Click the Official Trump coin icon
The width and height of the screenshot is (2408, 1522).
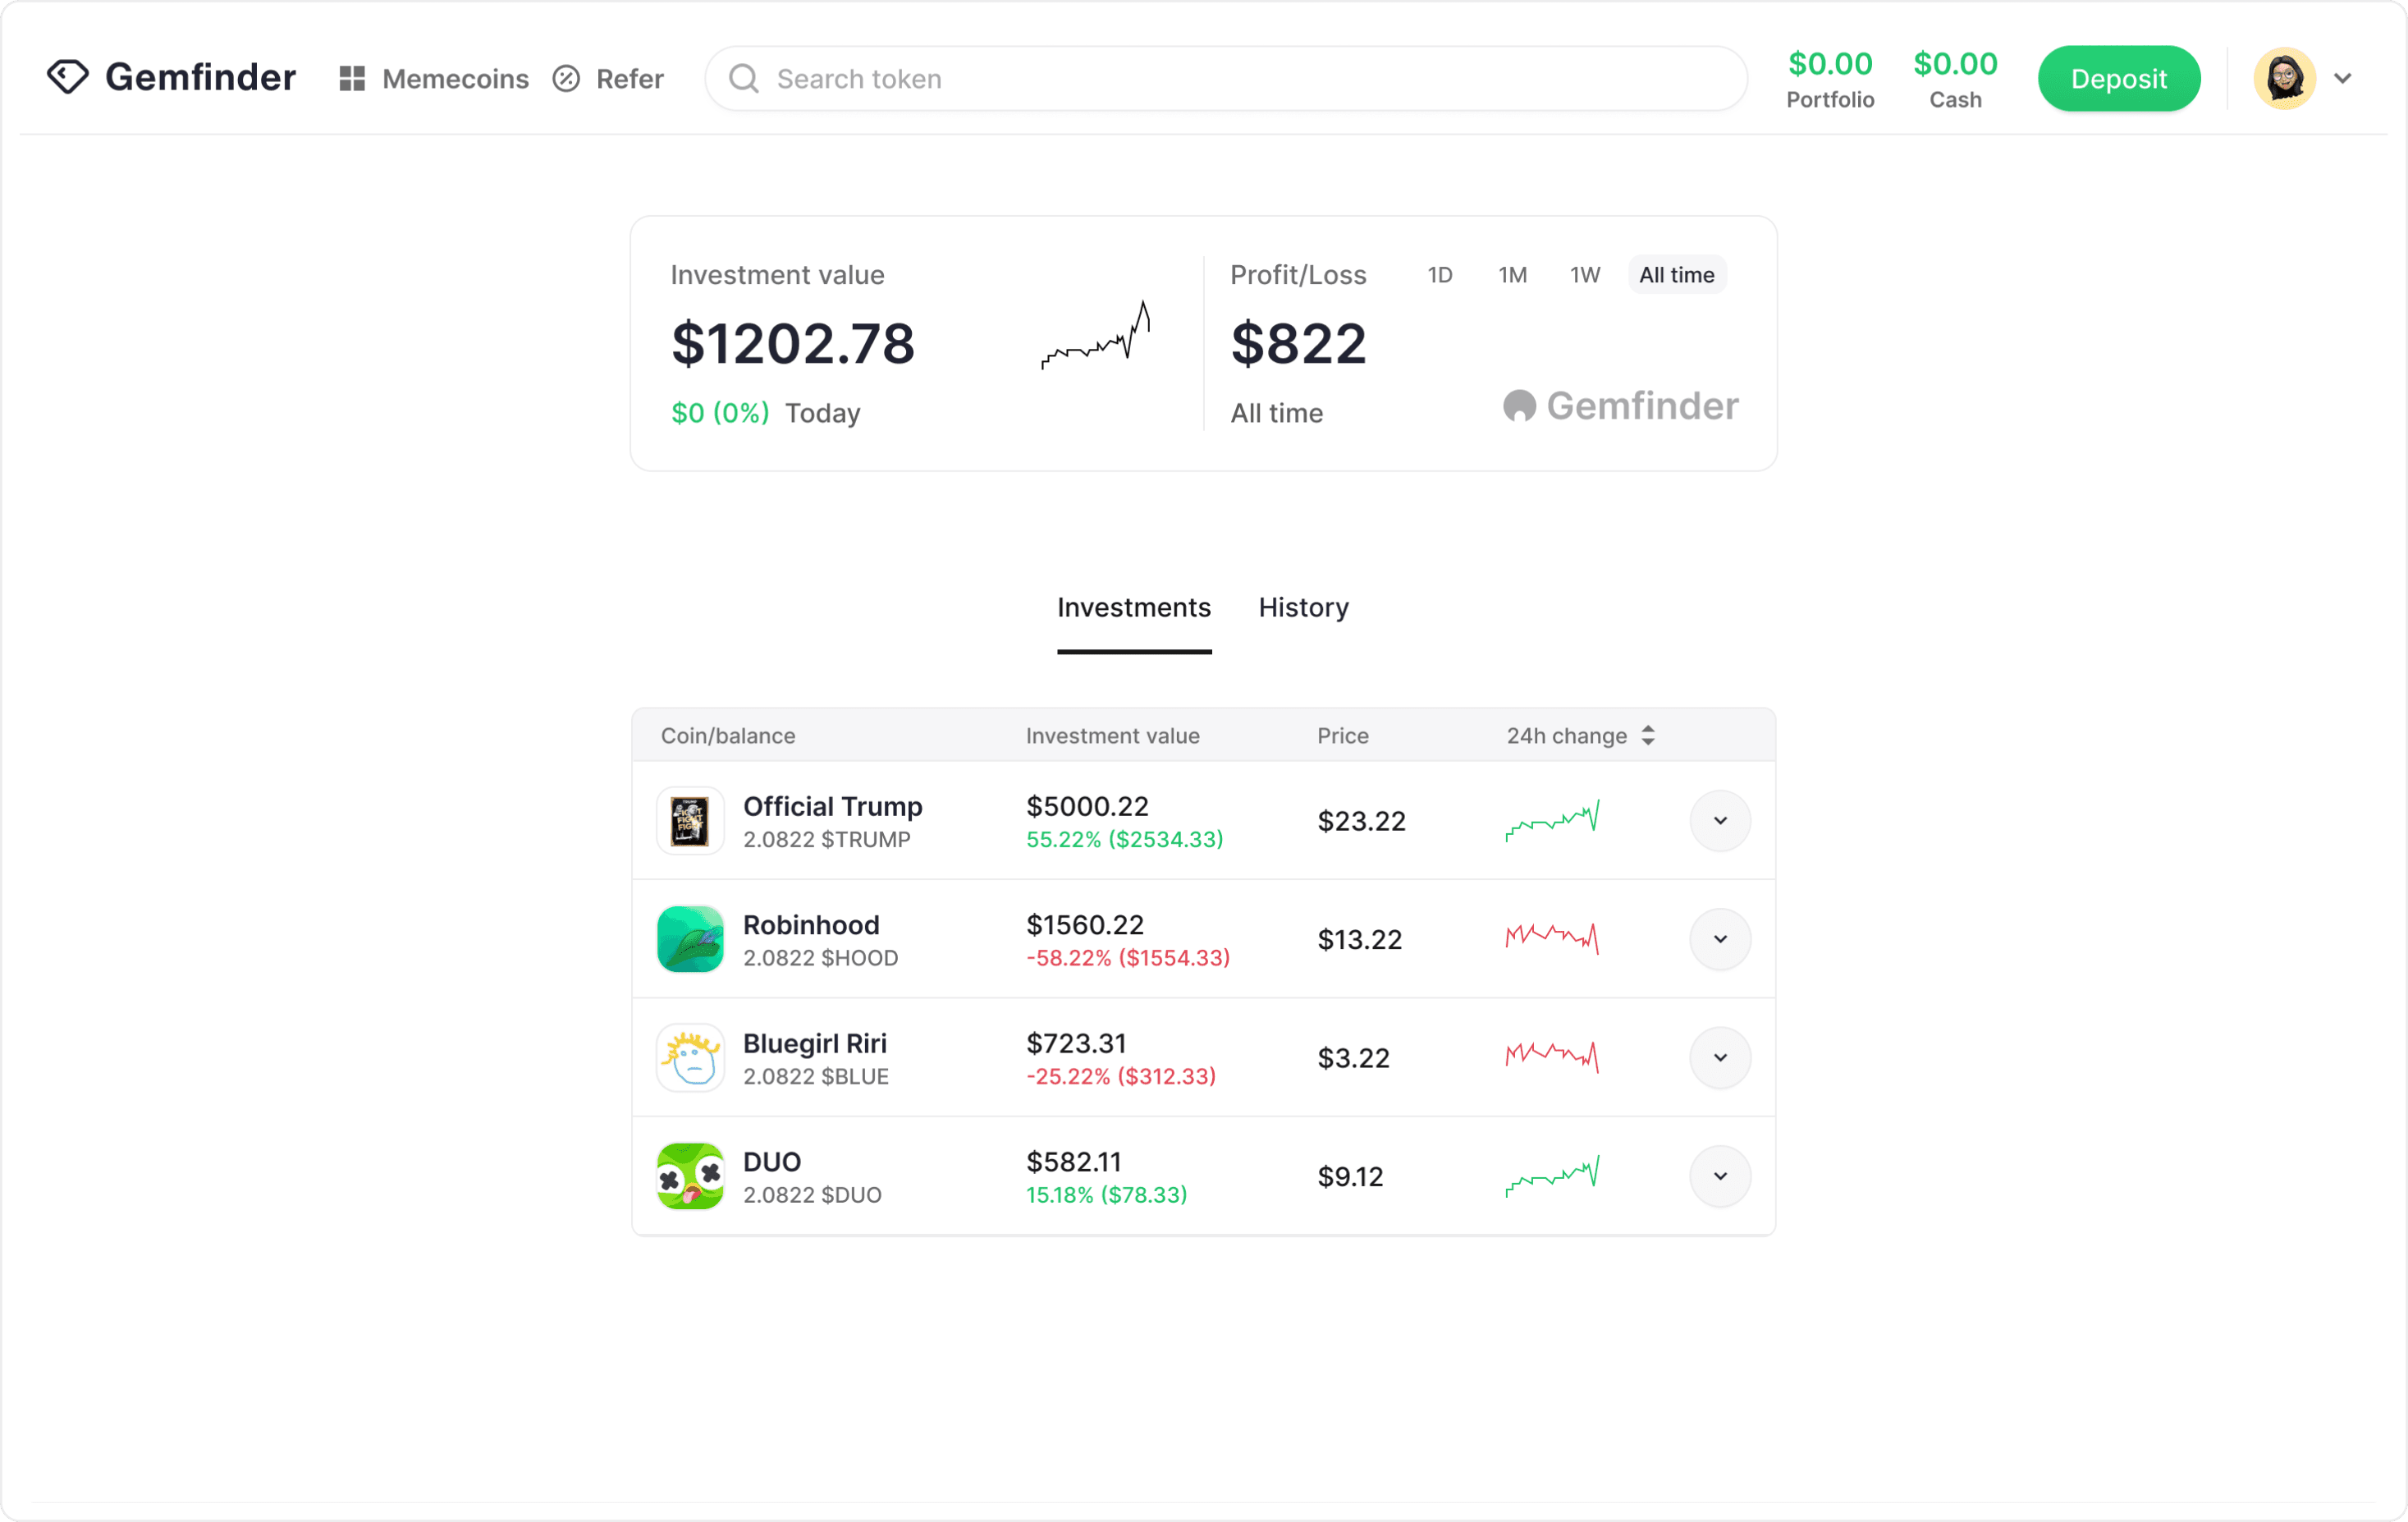tap(690, 821)
